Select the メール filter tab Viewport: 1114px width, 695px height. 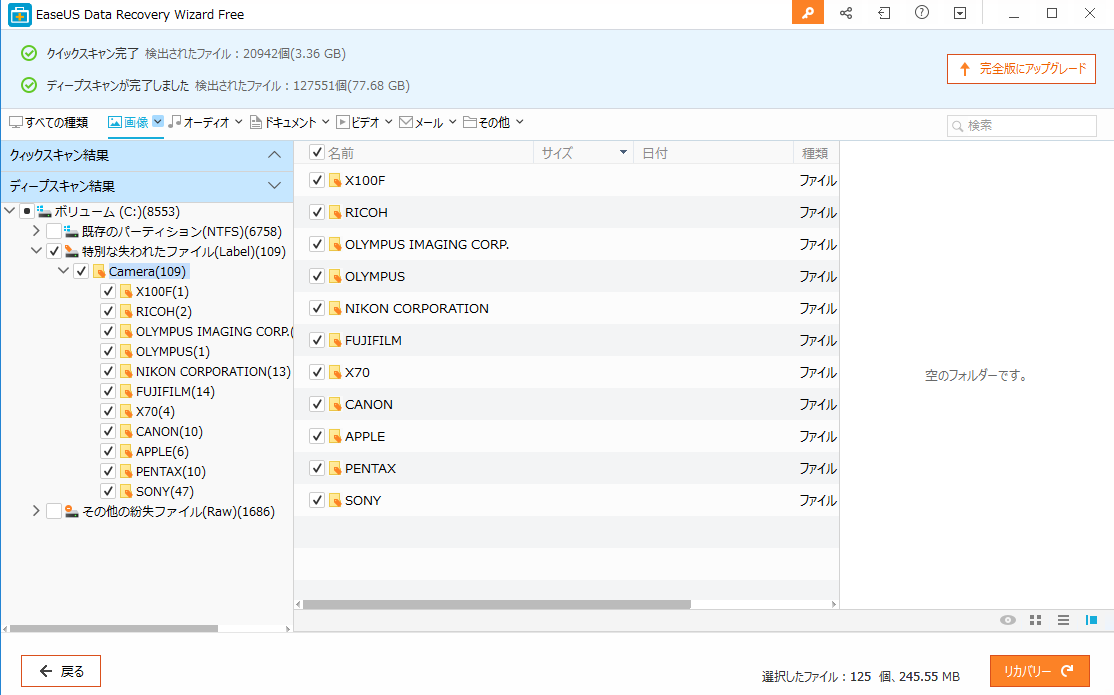click(x=422, y=122)
